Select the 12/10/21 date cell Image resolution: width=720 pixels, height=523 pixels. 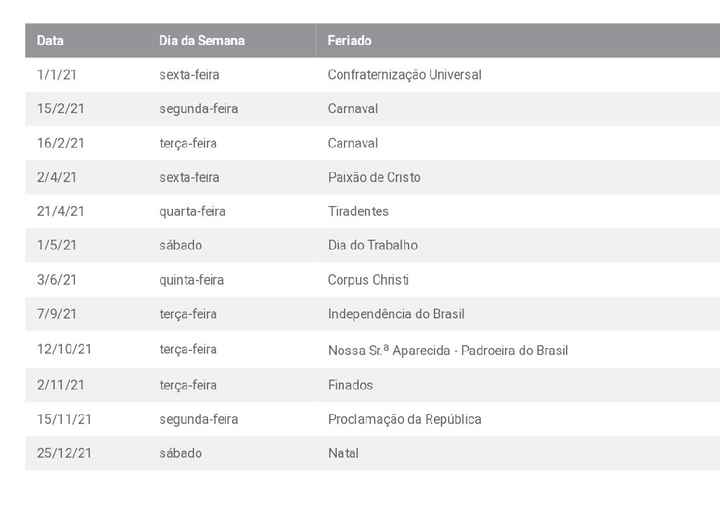(64, 349)
